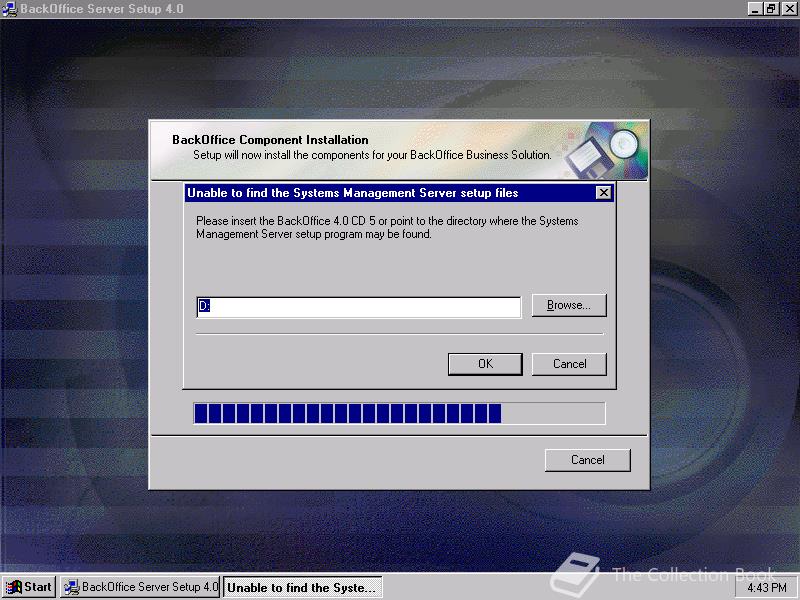Click the Setup will now install components text
The height and width of the screenshot is (600, 800).
pos(372,155)
